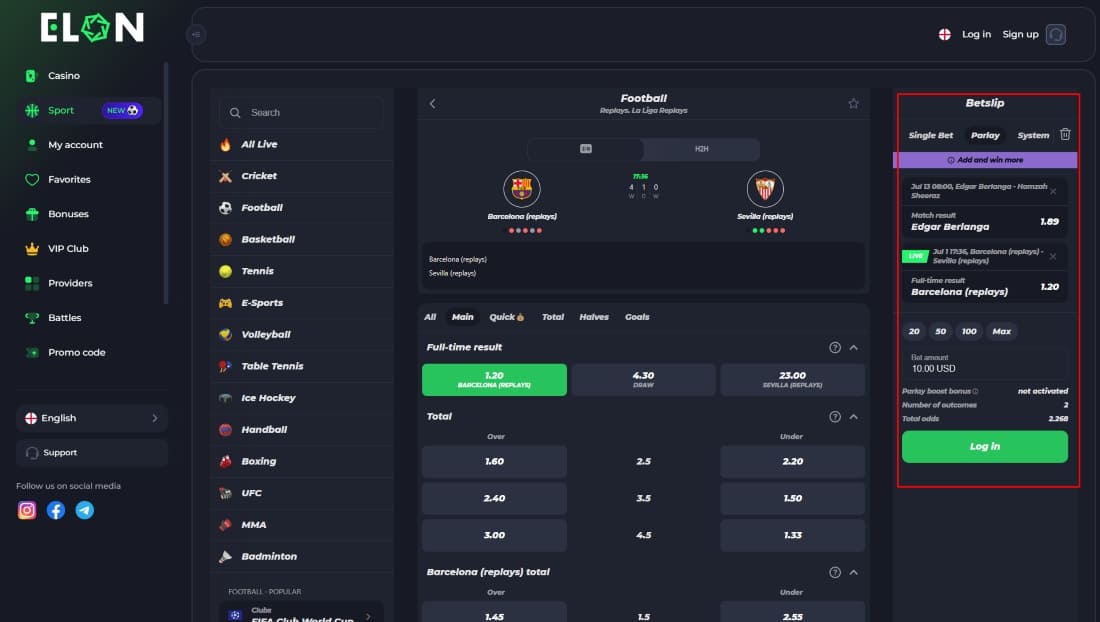Select Over 2.5 odds 1.60

tap(494, 461)
